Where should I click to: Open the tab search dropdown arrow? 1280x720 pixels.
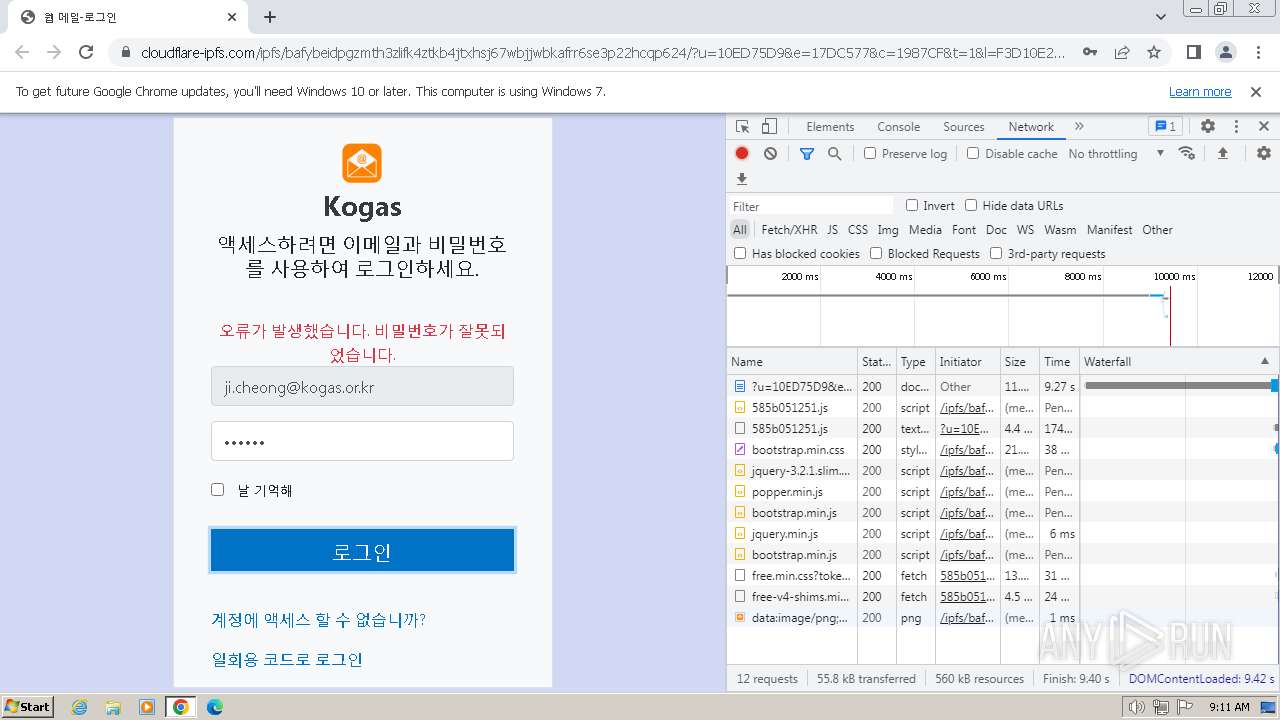1161,17
